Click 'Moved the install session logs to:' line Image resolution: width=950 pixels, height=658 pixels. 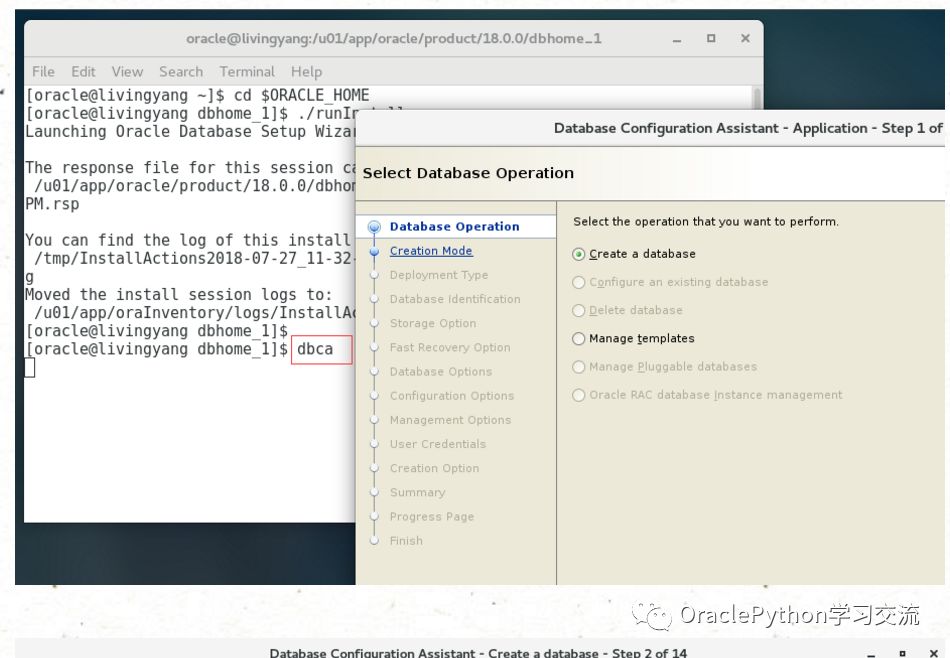pyautogui.click(x=179, y=295)
